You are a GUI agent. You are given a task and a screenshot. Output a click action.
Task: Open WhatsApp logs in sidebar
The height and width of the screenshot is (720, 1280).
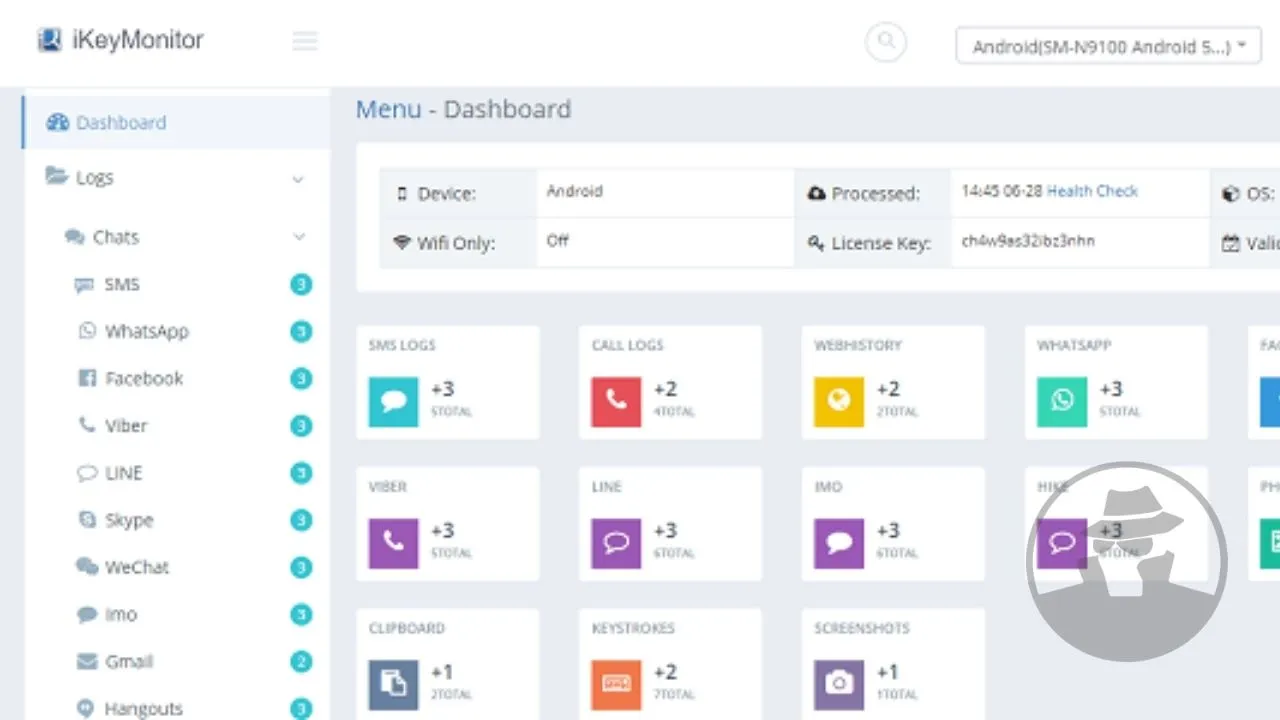point(146,331)
